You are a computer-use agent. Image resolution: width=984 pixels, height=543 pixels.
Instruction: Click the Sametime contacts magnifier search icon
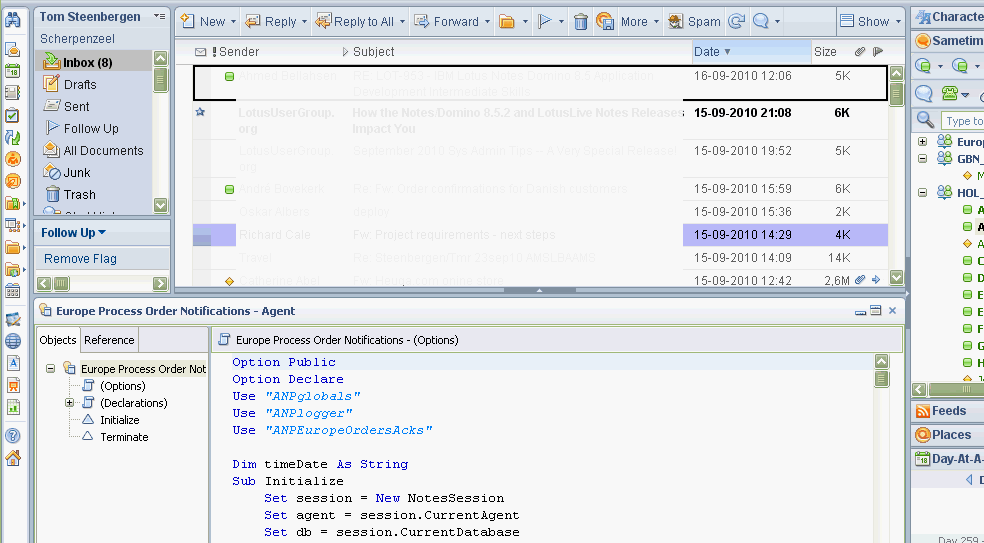point(925,119)
